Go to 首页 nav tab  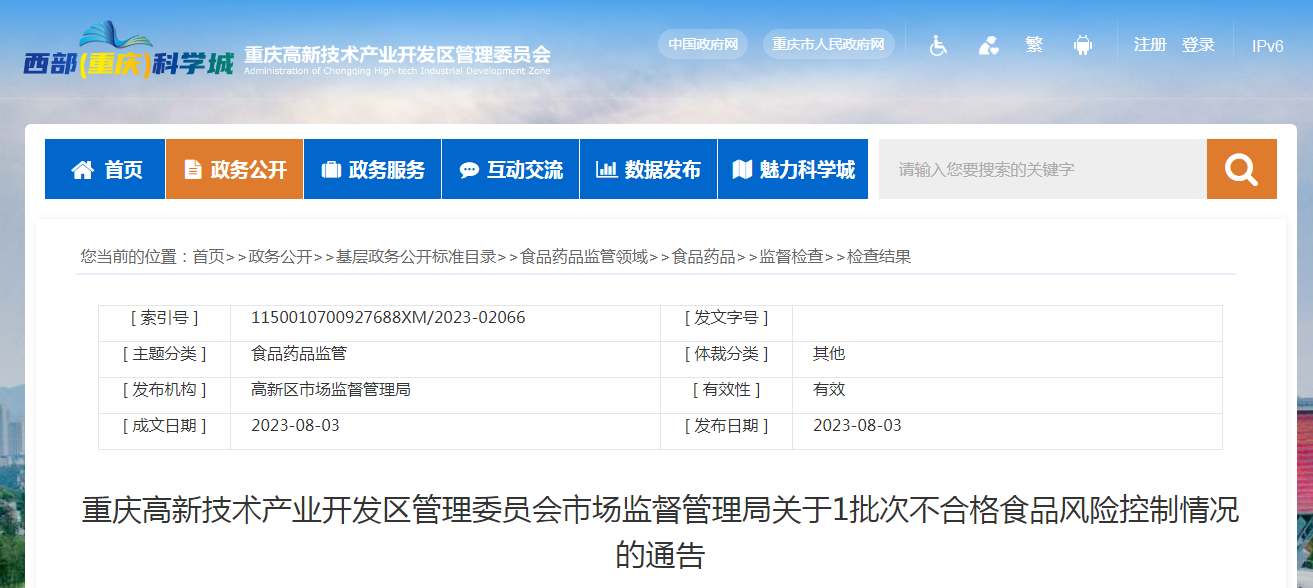(105, 169)
